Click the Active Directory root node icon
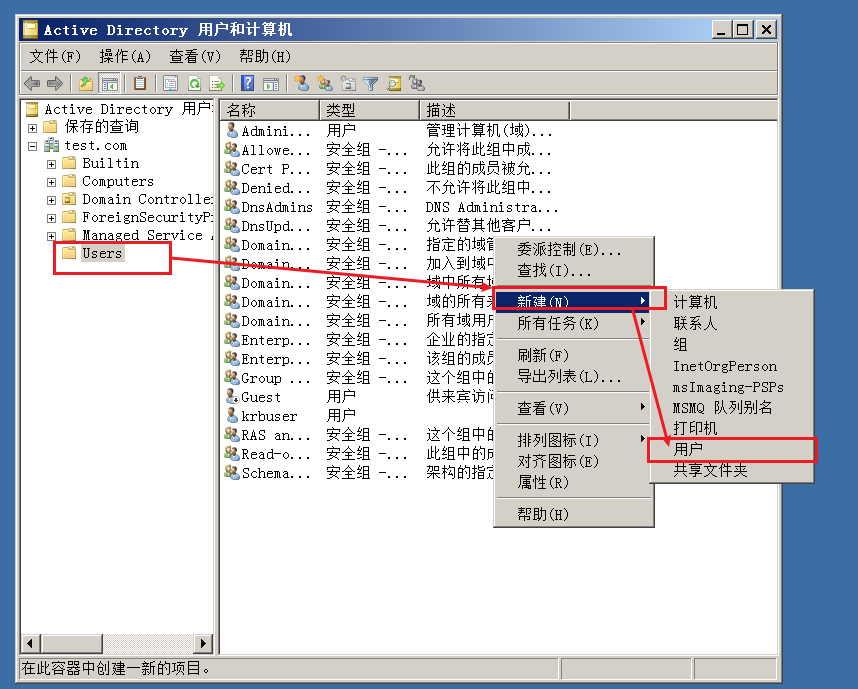This screenshot has height=689, width=858. [32, 109]
